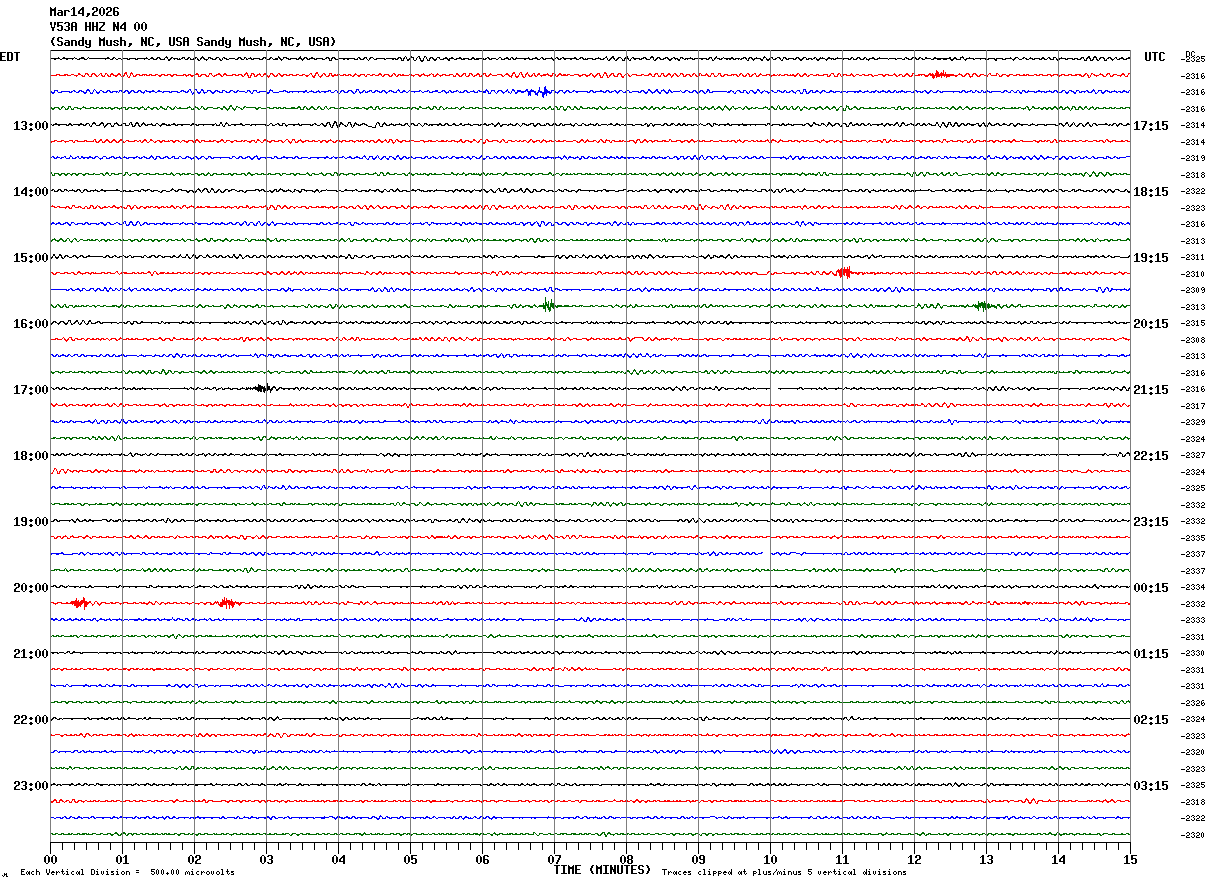
Task: Click the EDT column header
Action: tap(10, 57)
